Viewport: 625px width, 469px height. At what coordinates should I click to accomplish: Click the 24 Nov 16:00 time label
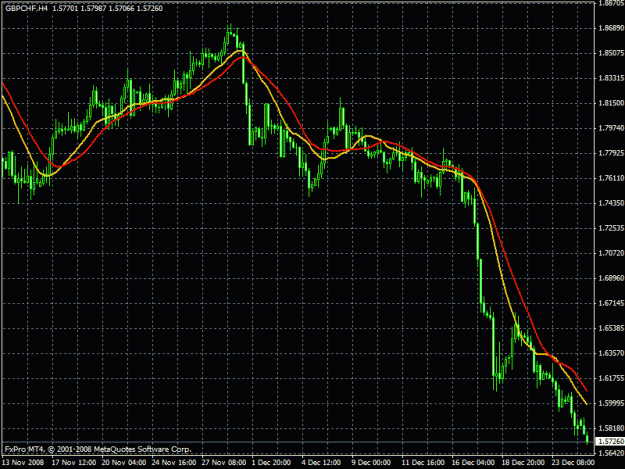(174, 463)
